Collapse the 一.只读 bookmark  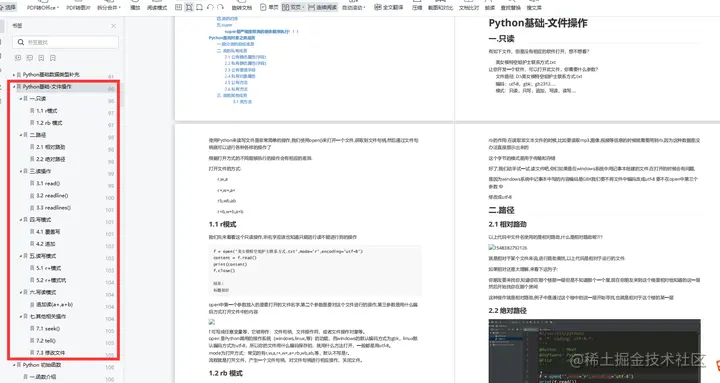tap(21, 99)
